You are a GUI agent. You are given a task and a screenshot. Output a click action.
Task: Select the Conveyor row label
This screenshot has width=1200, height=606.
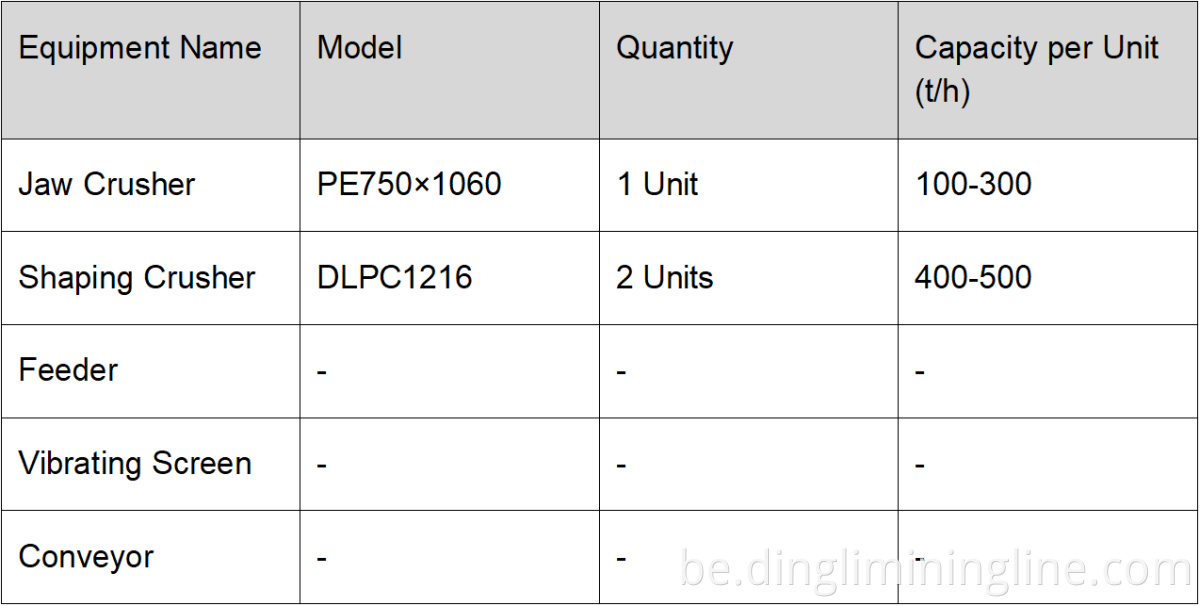click(x=86, y=557)
